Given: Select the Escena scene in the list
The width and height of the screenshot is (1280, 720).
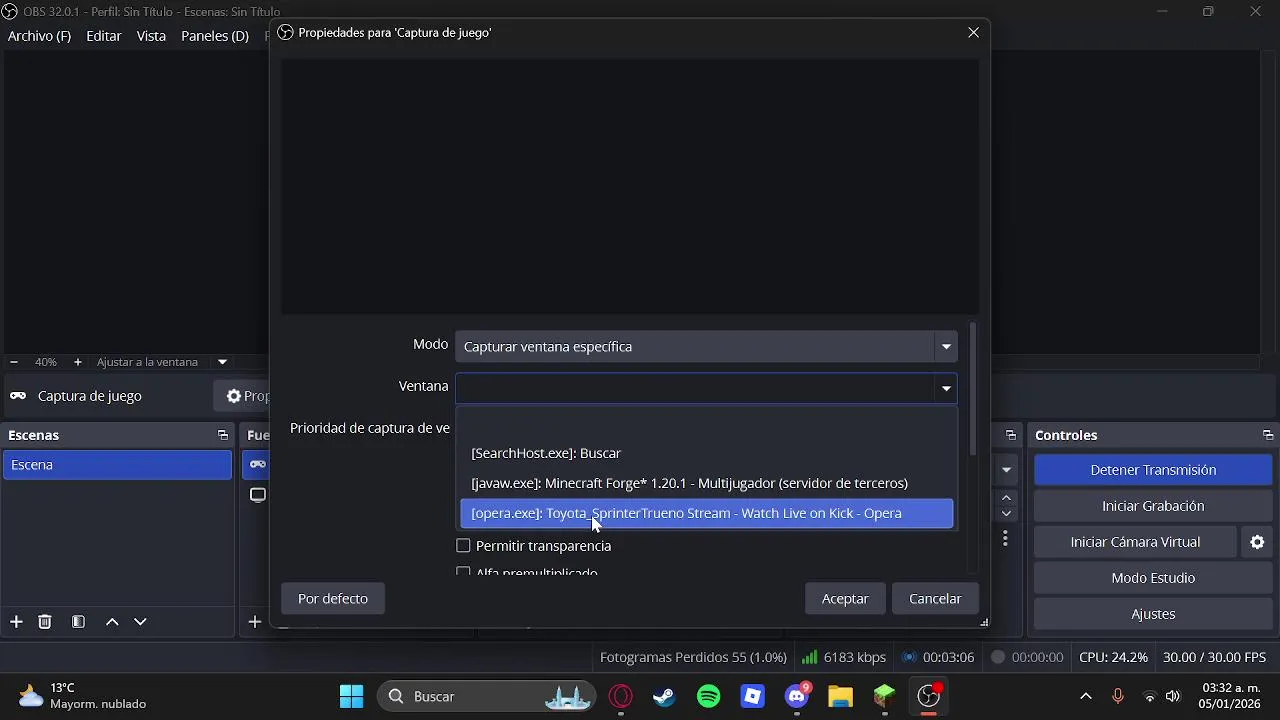Looking at the screenshot, I should point(117,465).
